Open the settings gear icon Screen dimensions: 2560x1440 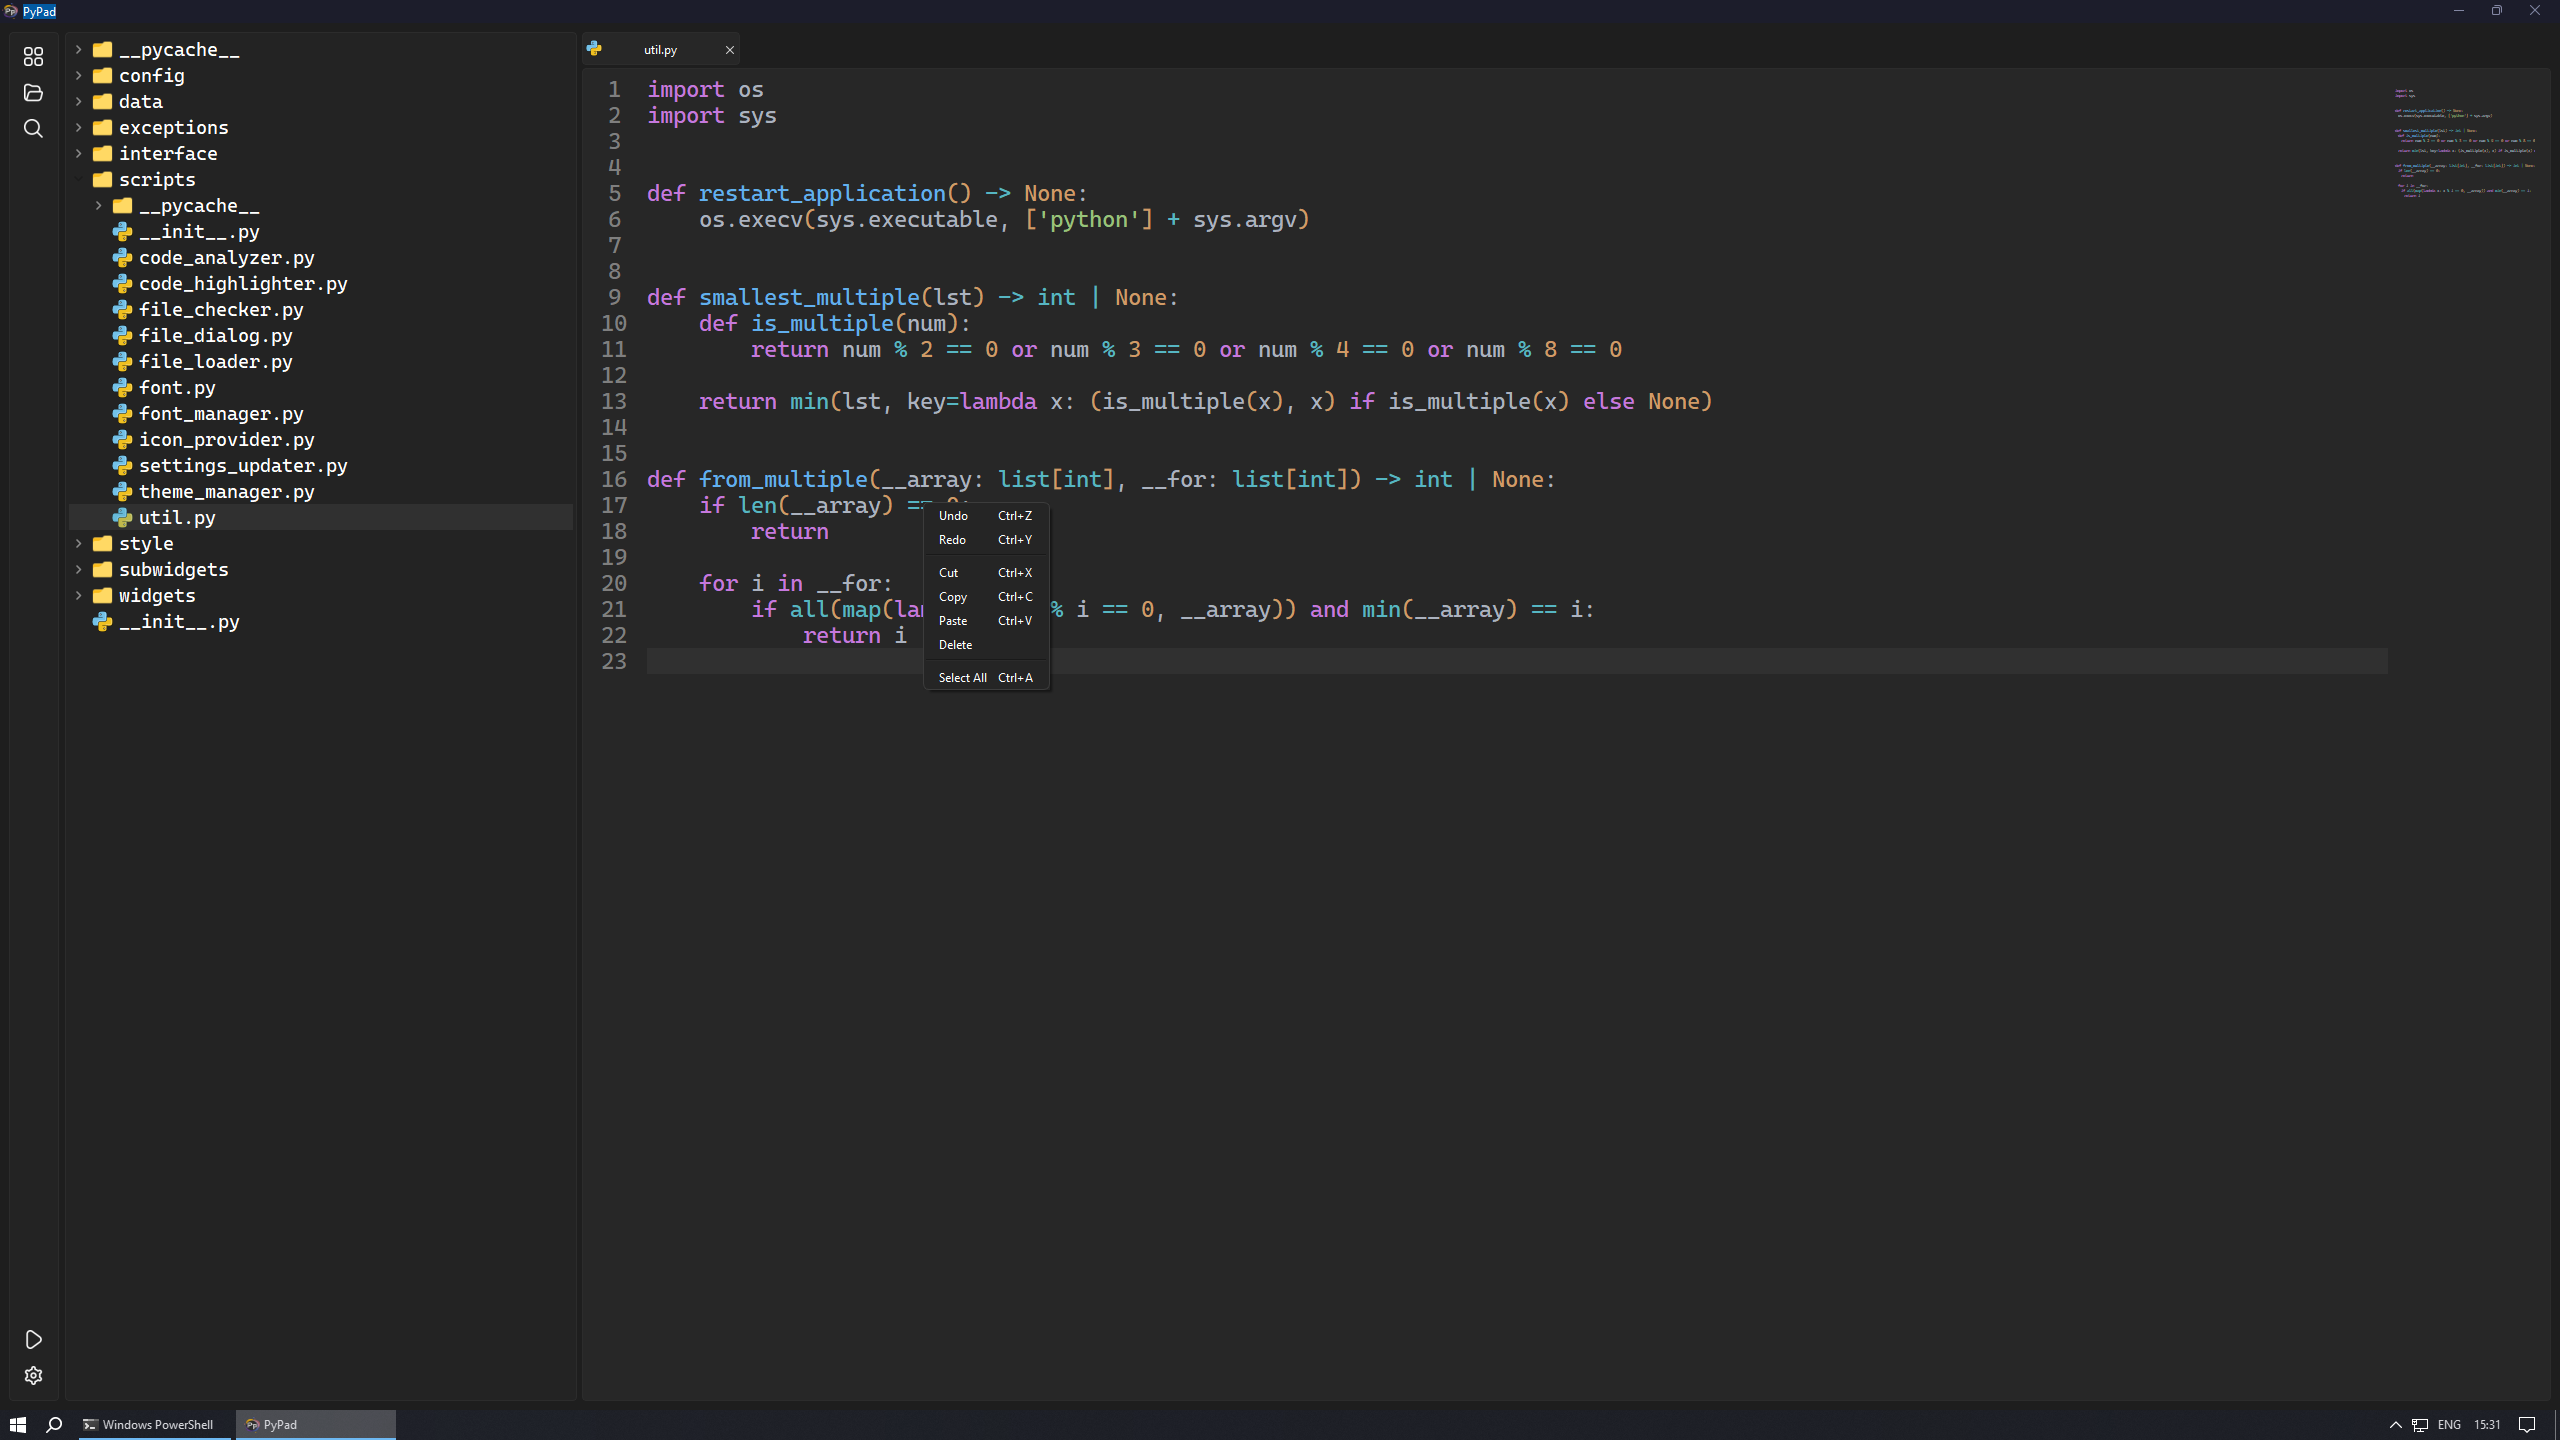(x=33, y=1376)
